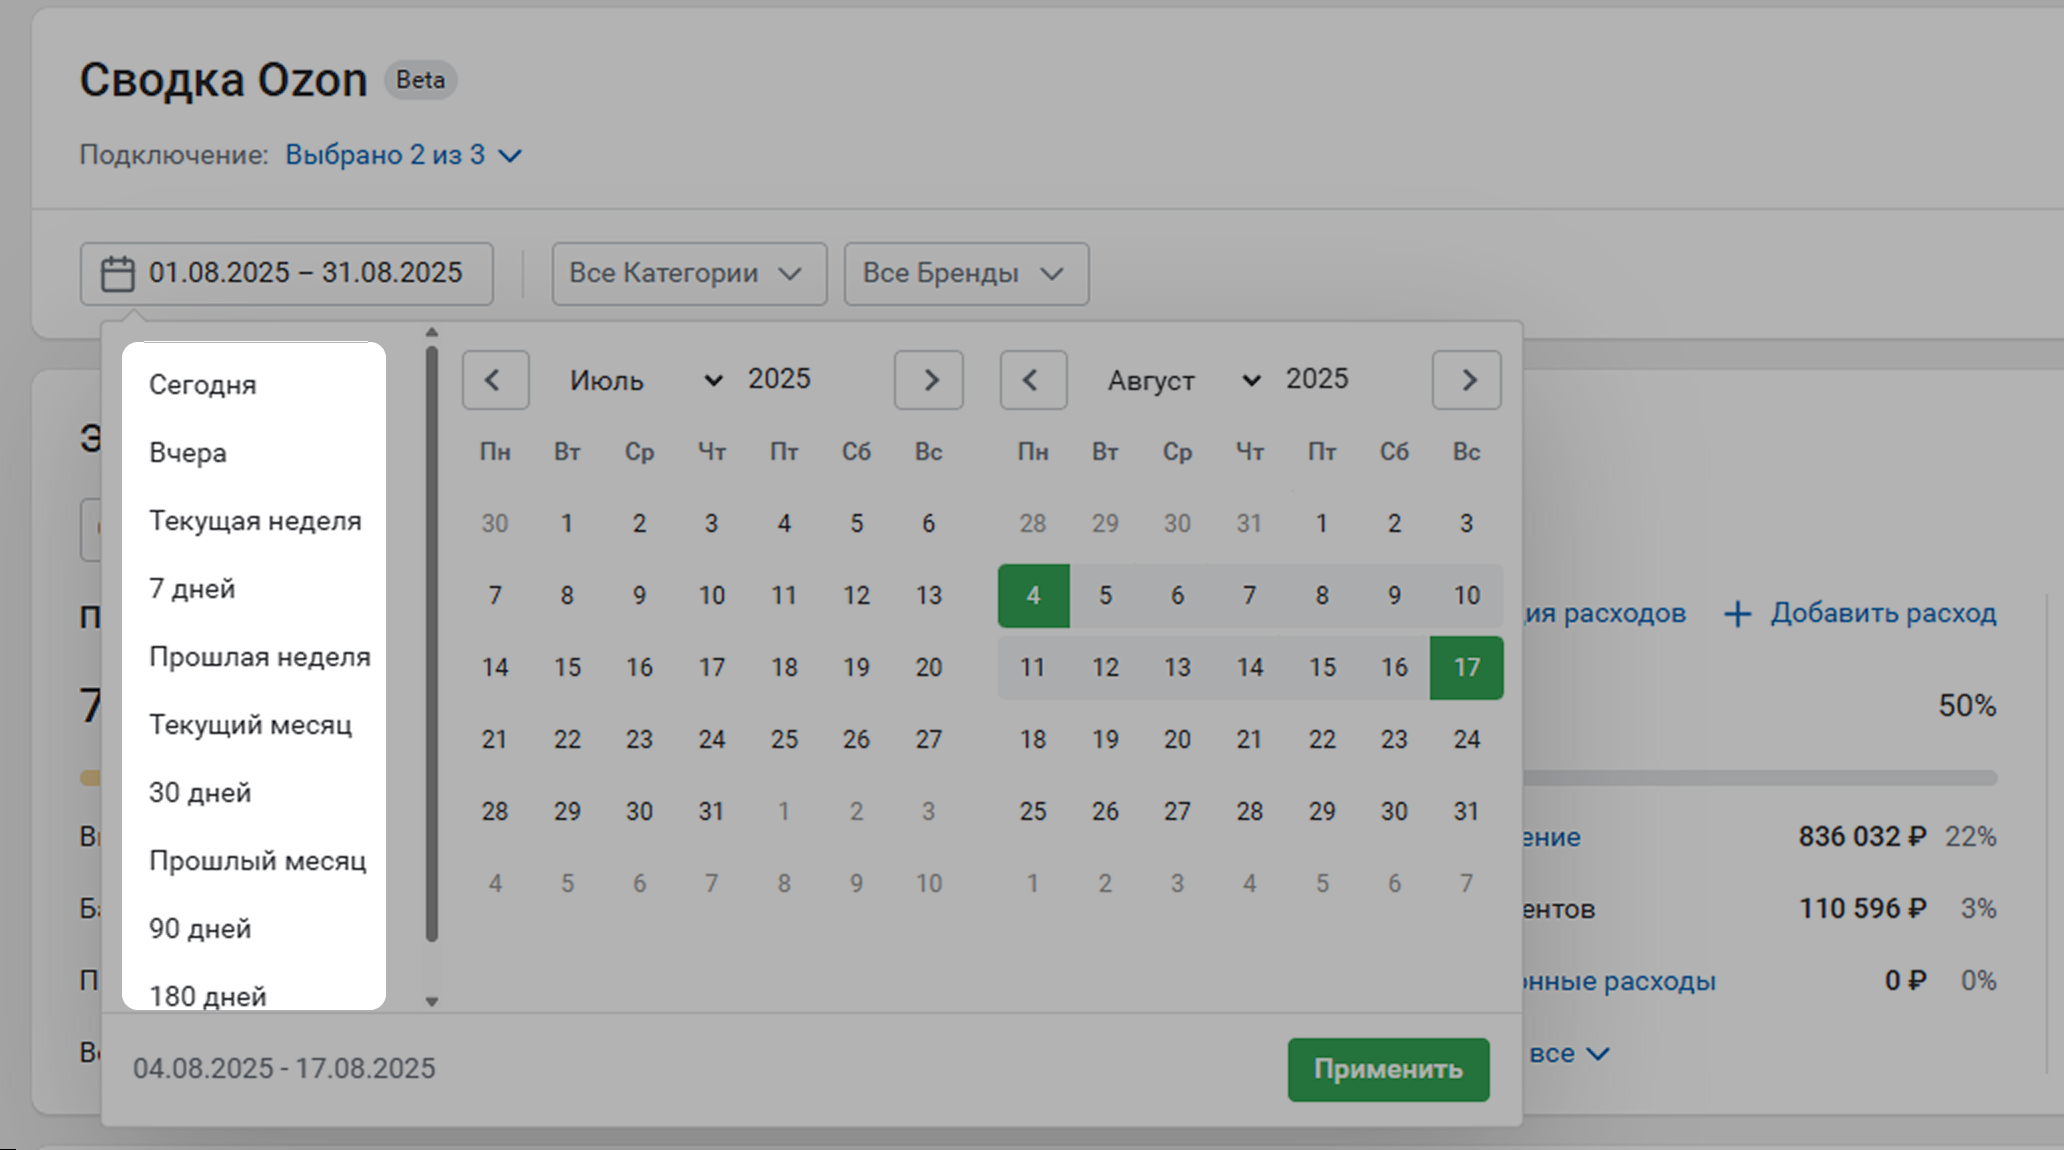Screen dimensions: 2064x1150
Task: Open the Июль month dropdown
Action: click(x=645, y=380)
